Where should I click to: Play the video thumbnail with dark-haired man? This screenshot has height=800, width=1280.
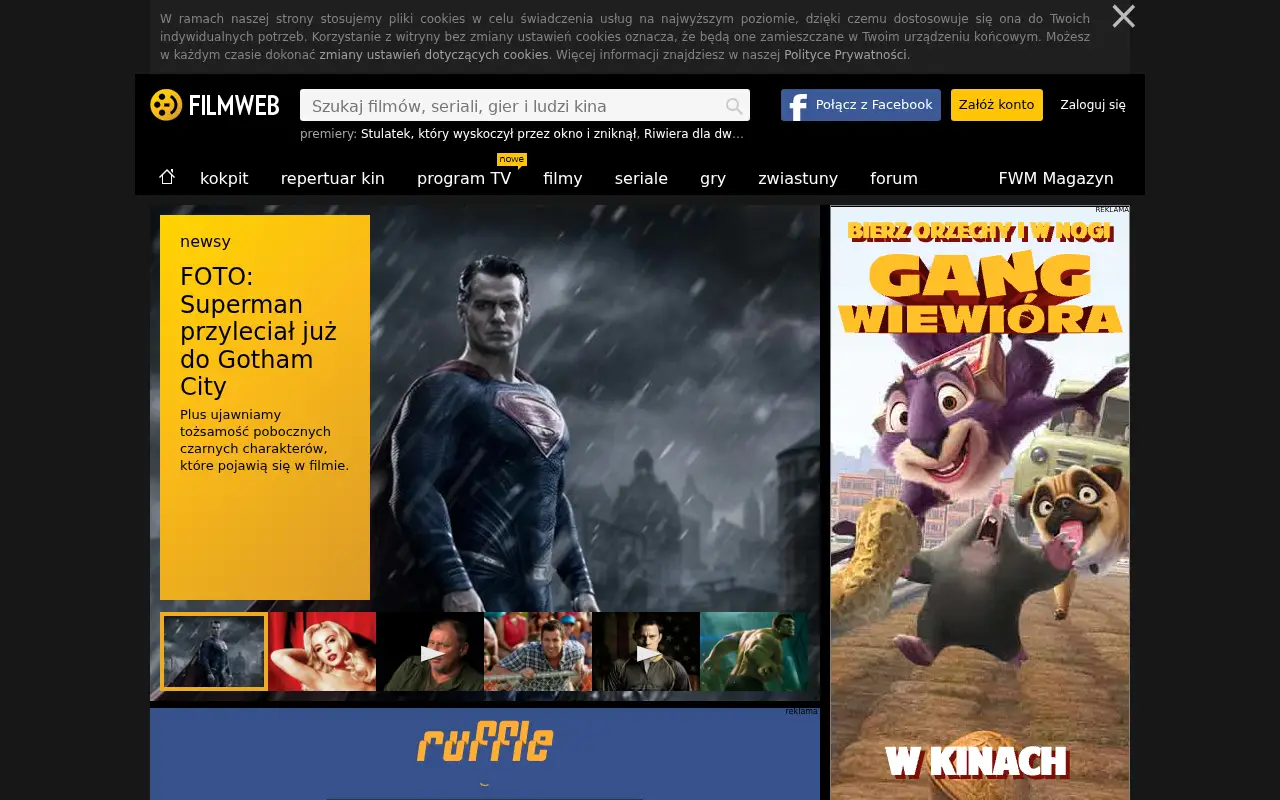(646, 652)
